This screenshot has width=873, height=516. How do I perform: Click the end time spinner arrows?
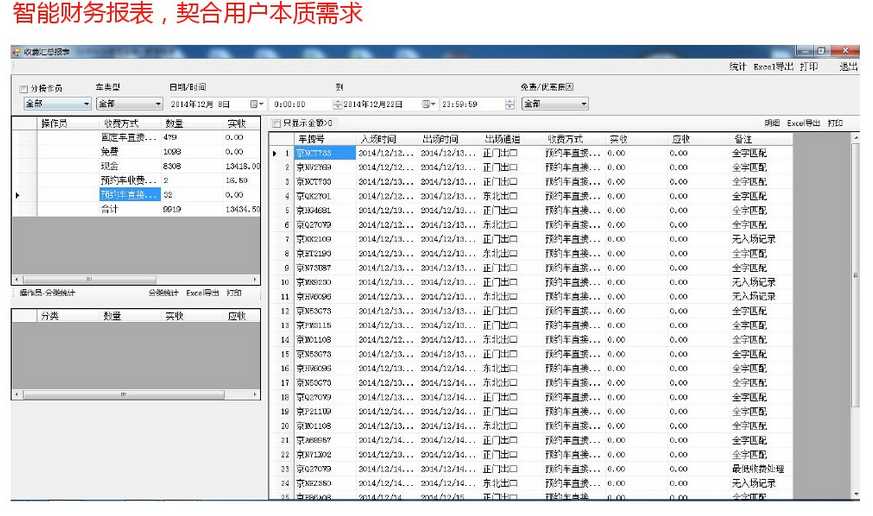pyautogui.click(x=510, y=104)
